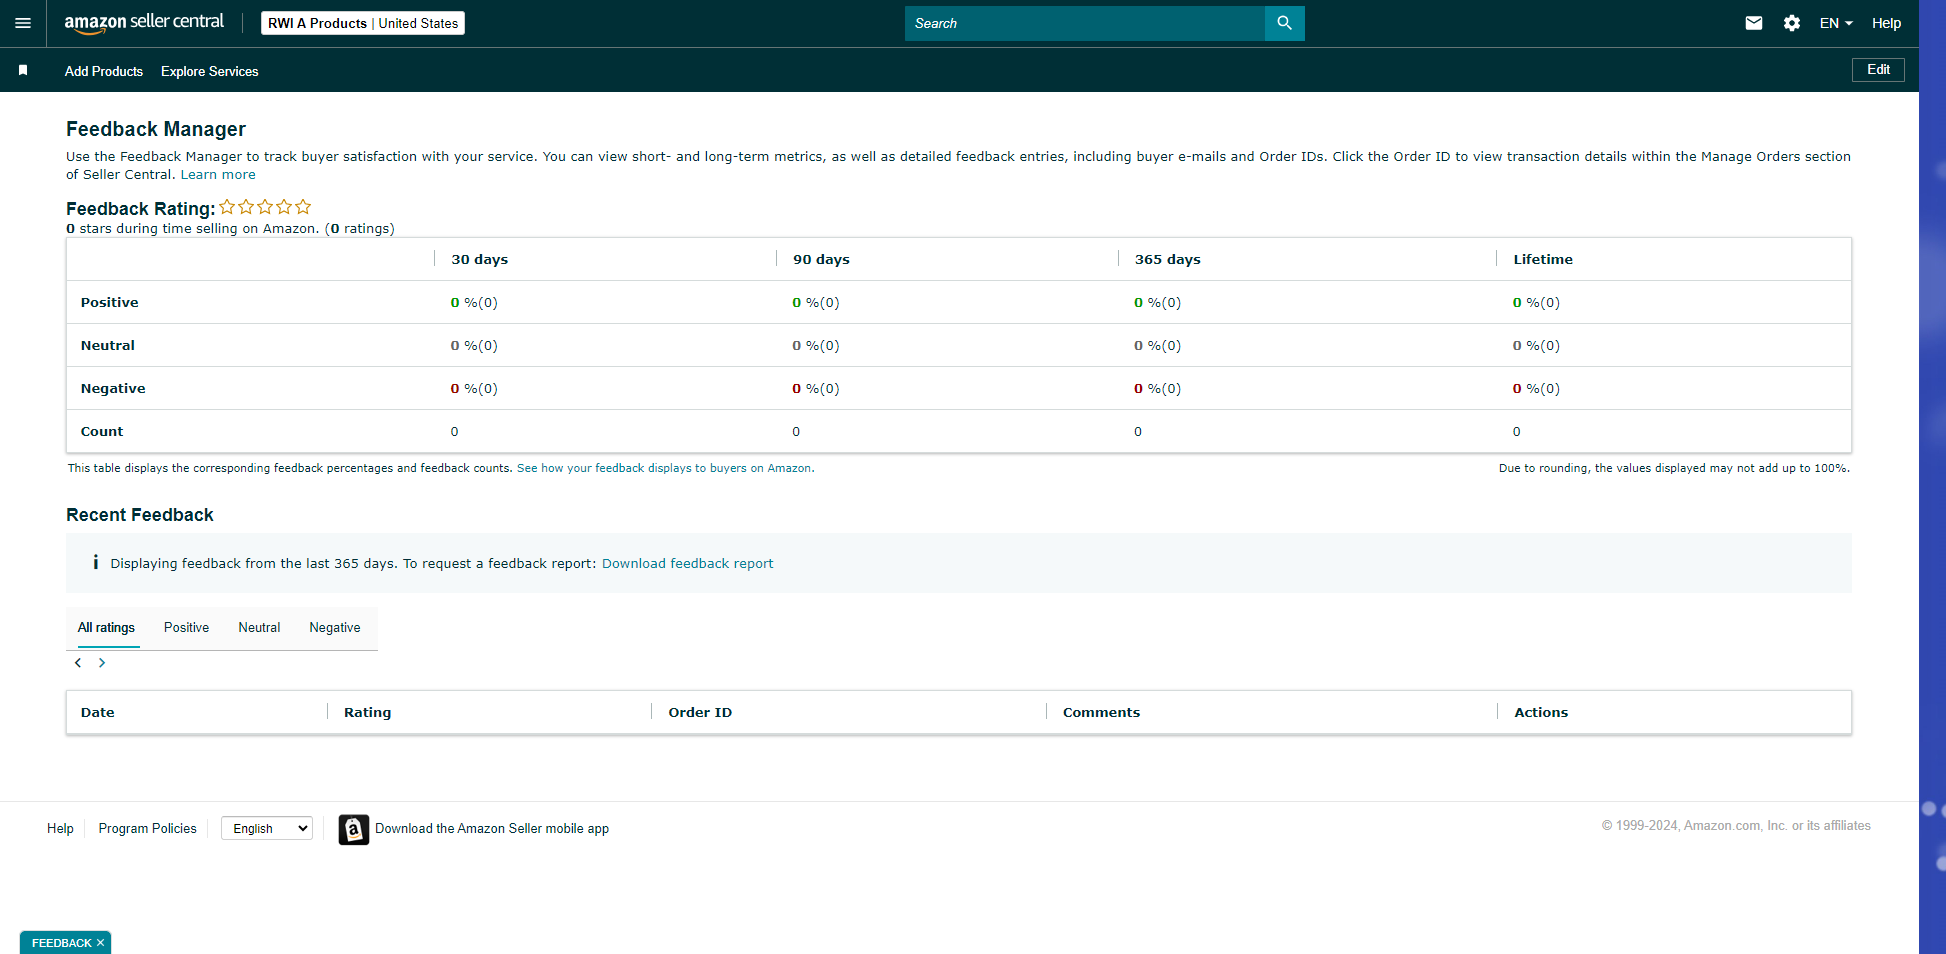Click the Neutral row label in table

(108, 345)
